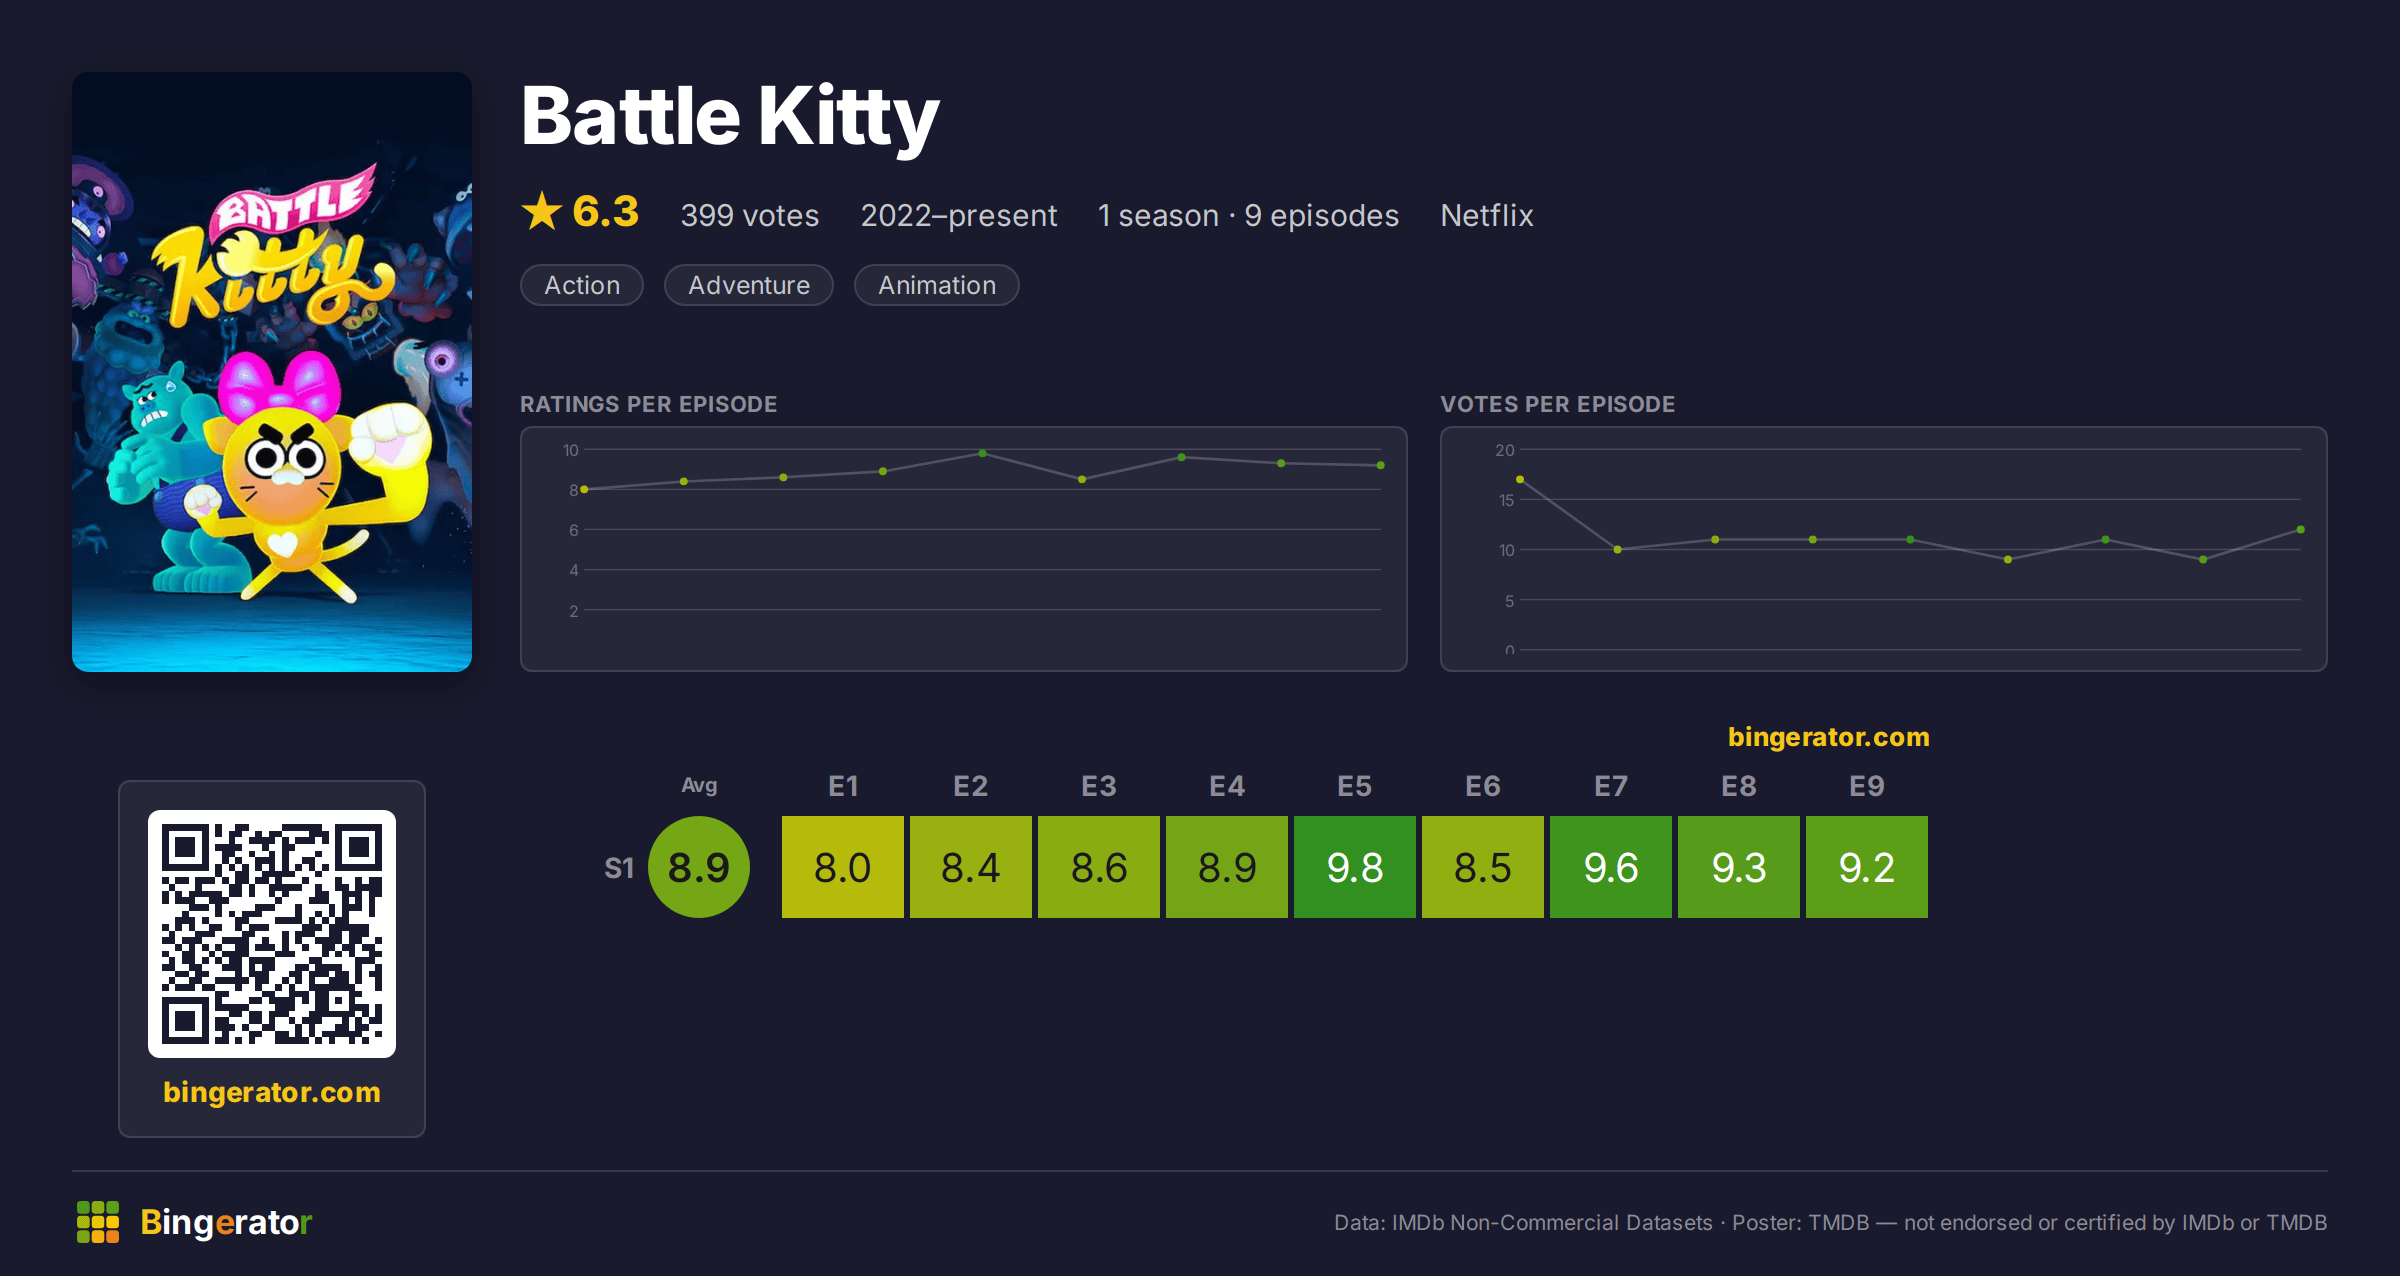
Task: Click the Bingerator grid logo icon
Action: (98, 1222)
